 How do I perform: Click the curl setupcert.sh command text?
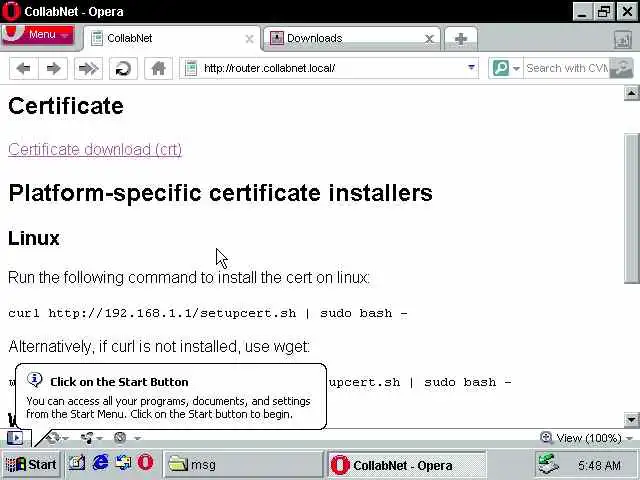(x=208, y=313)
